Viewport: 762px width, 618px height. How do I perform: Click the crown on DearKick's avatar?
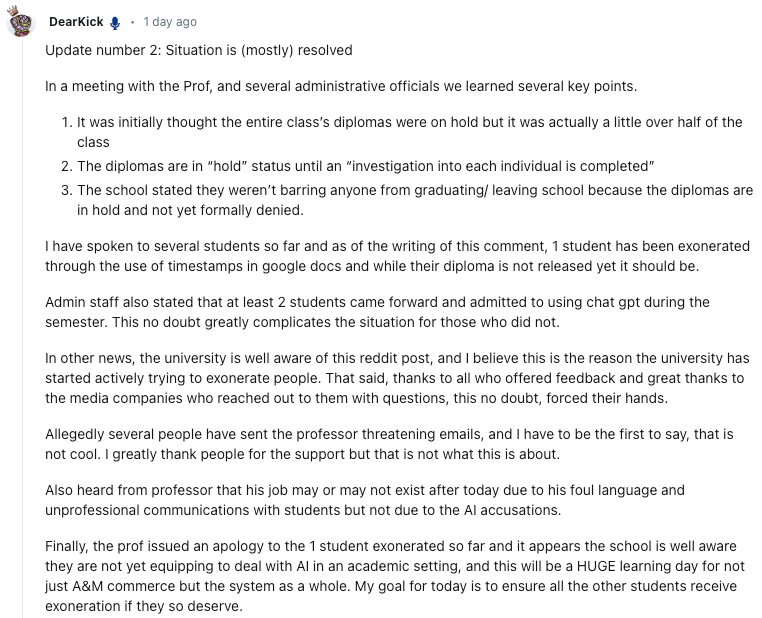(x=12, y=10)
